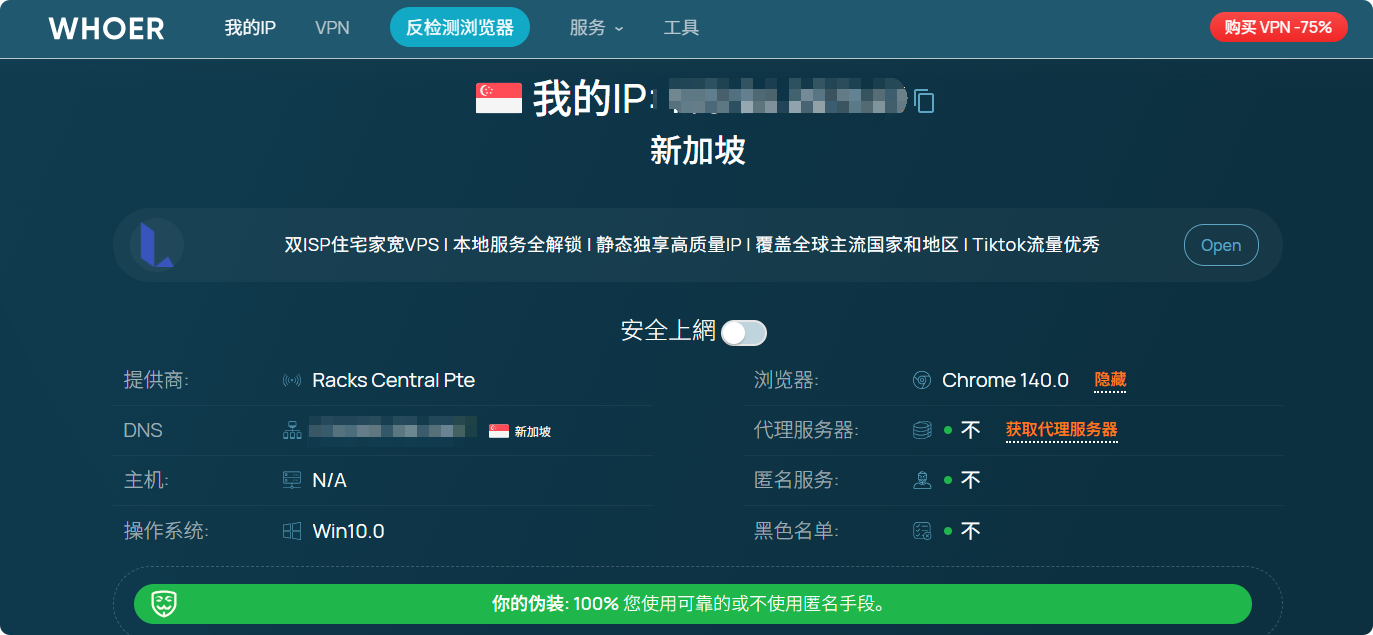Click the Windows icon next to Win10.0
The width and height of the screenshot is (1373, 635).
(x=292, y=531)
